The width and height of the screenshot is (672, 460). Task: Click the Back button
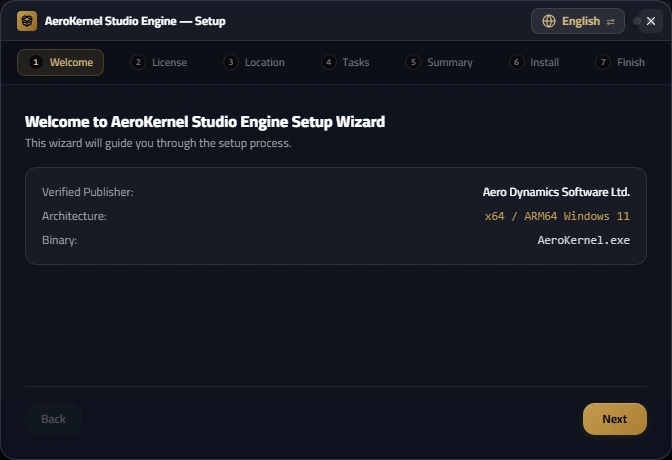(54, 419)
